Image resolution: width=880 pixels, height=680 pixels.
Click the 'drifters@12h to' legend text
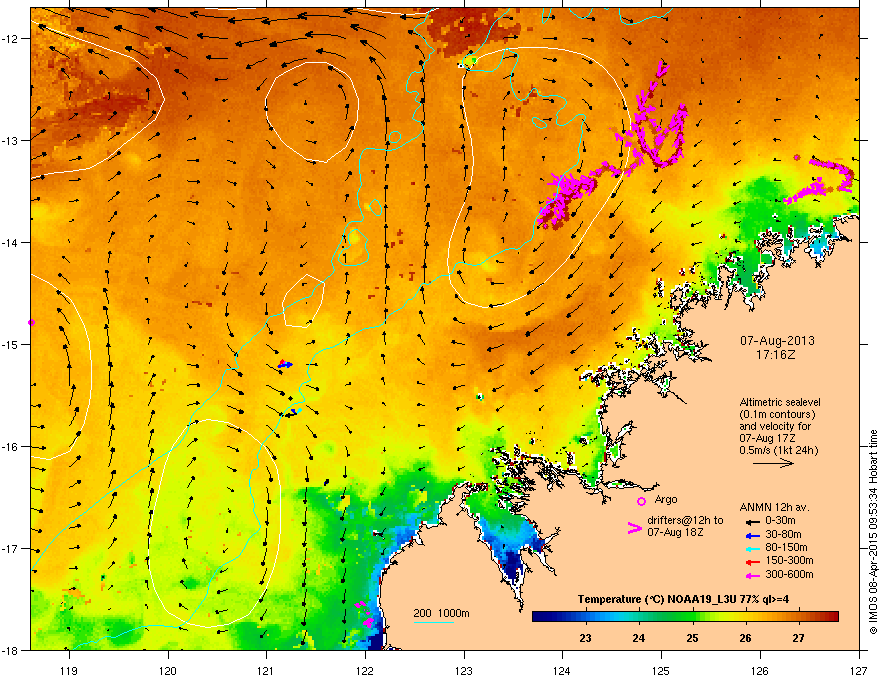[x=685, y=520]
